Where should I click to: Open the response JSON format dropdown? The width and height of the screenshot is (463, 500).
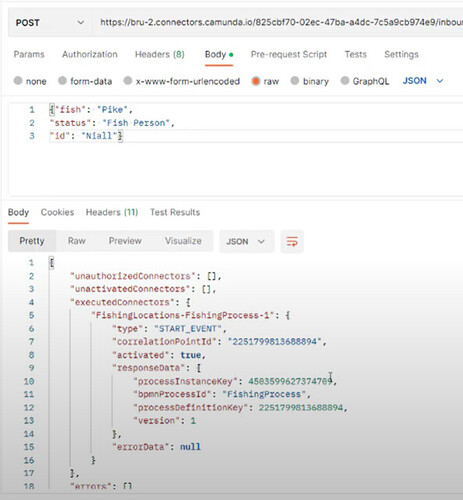point(246,241)
